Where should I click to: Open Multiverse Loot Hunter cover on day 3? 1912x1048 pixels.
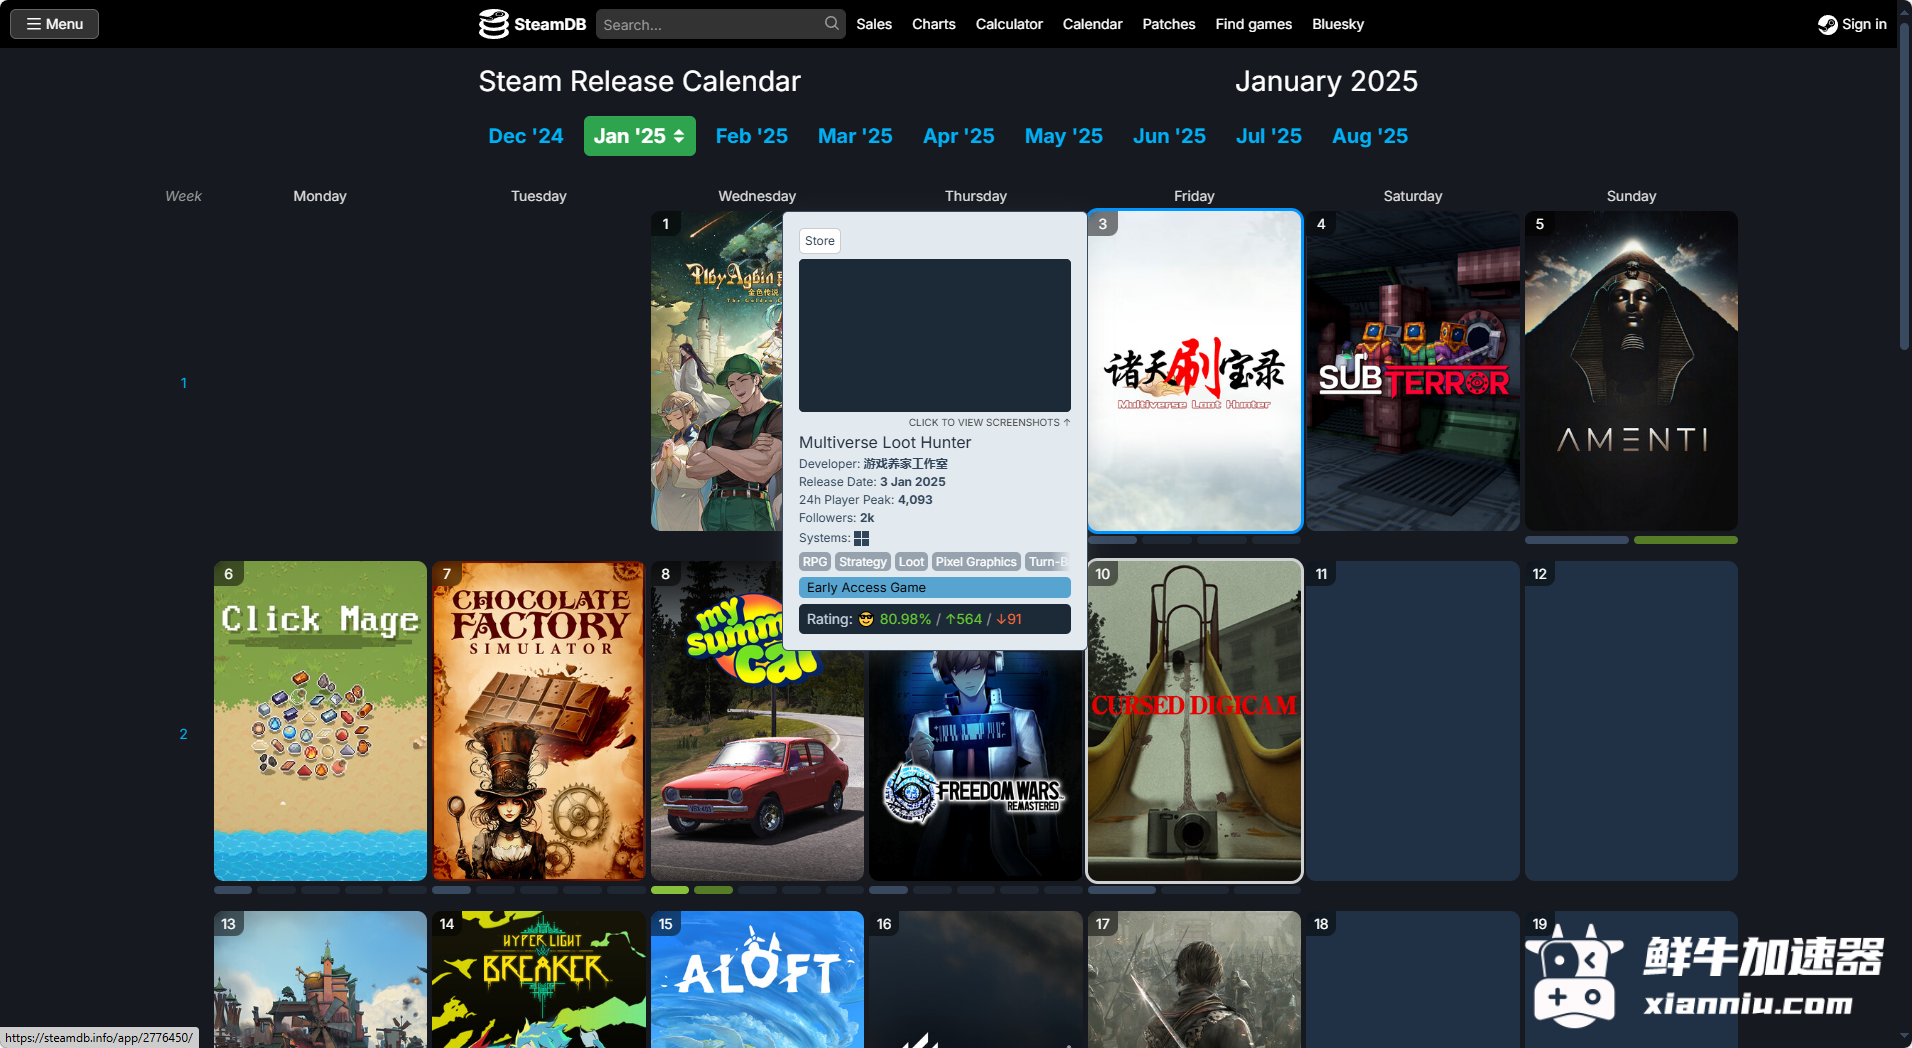1194,371
